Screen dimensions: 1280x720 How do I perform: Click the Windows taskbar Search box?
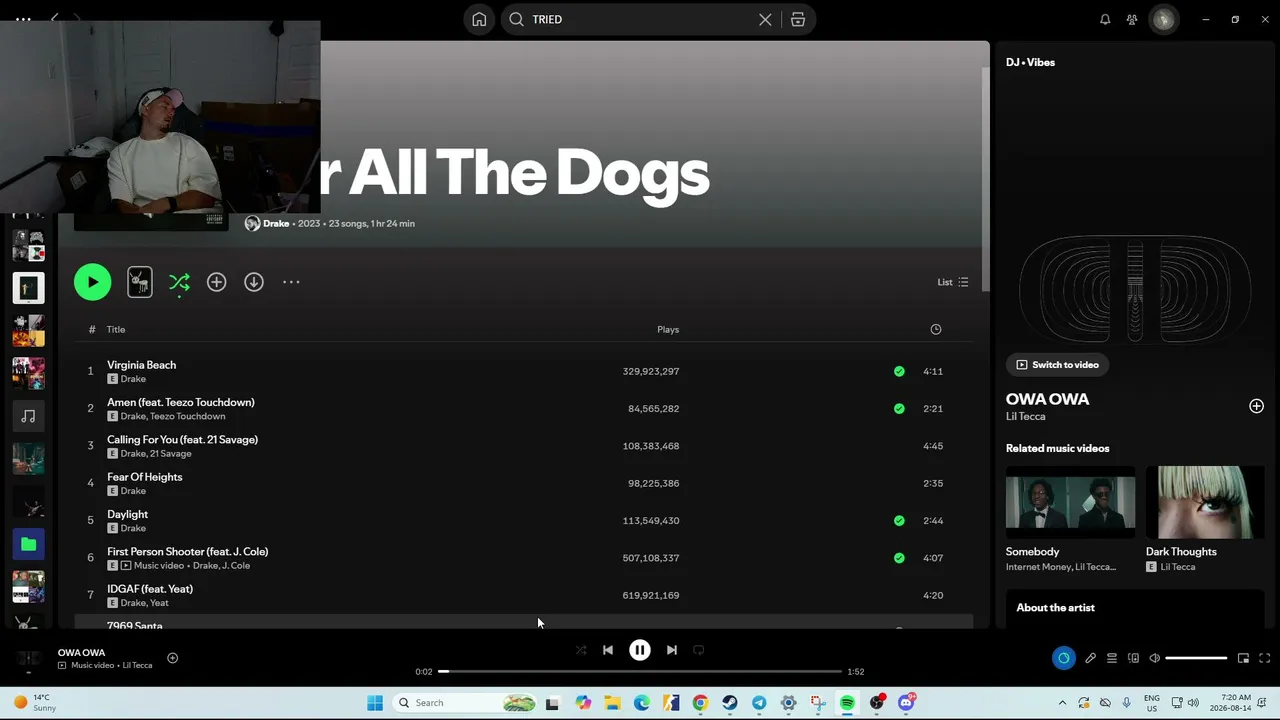click(466, 703)
